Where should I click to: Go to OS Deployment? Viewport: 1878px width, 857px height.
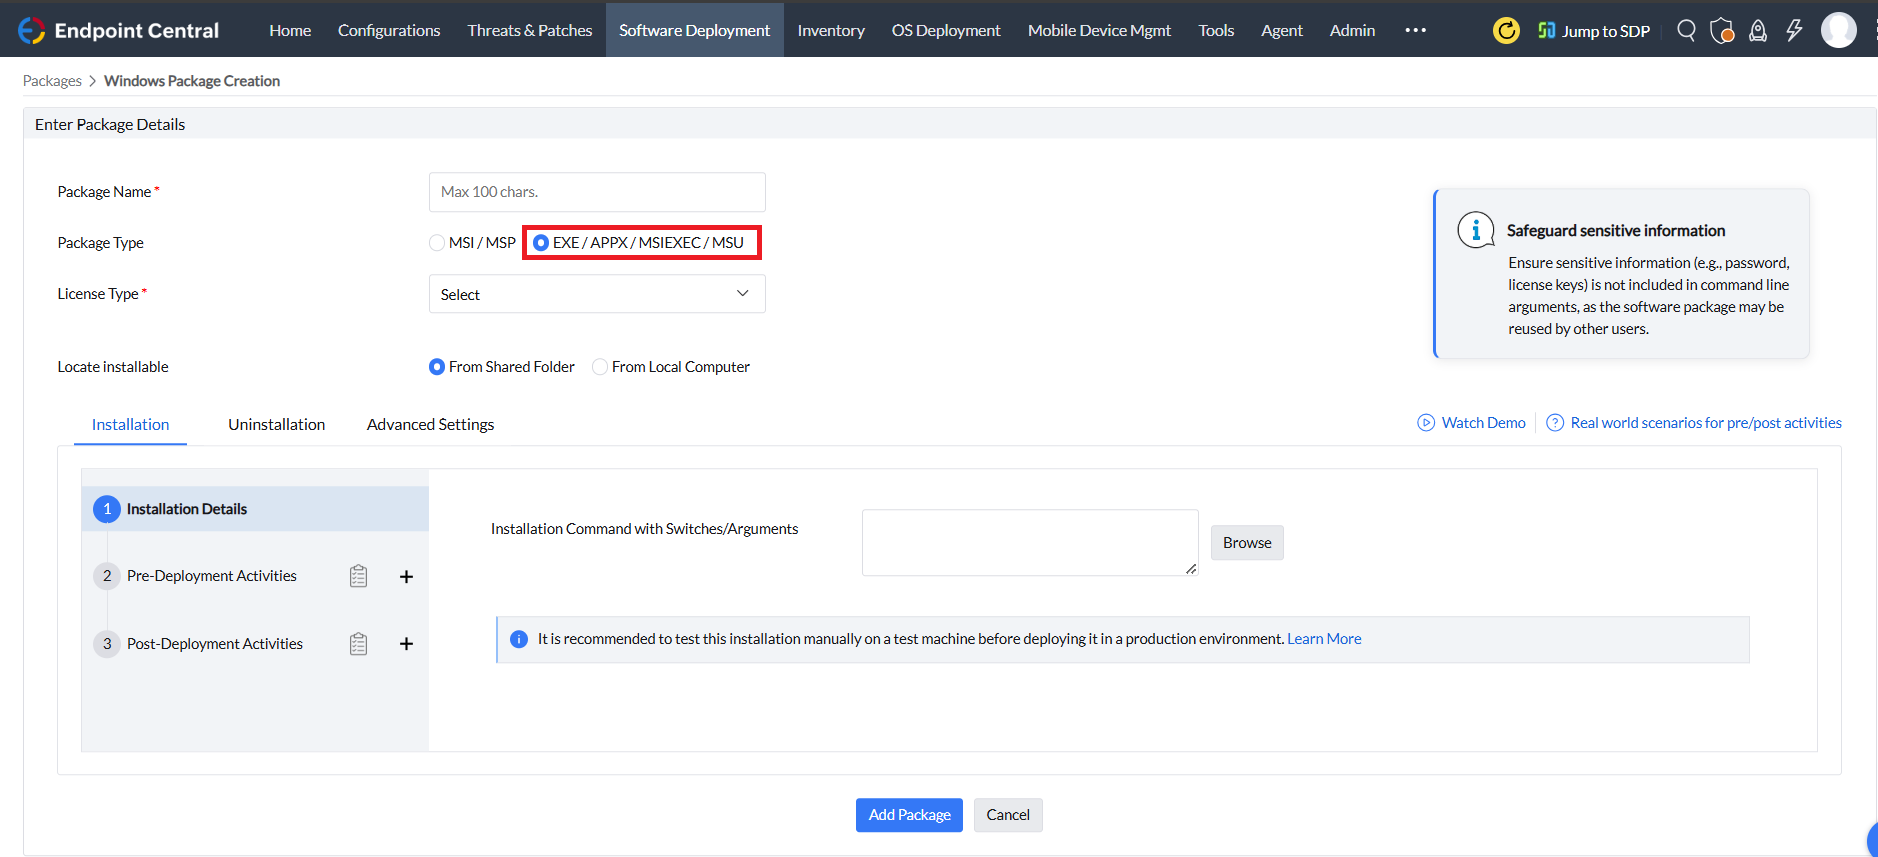(946, 30)
